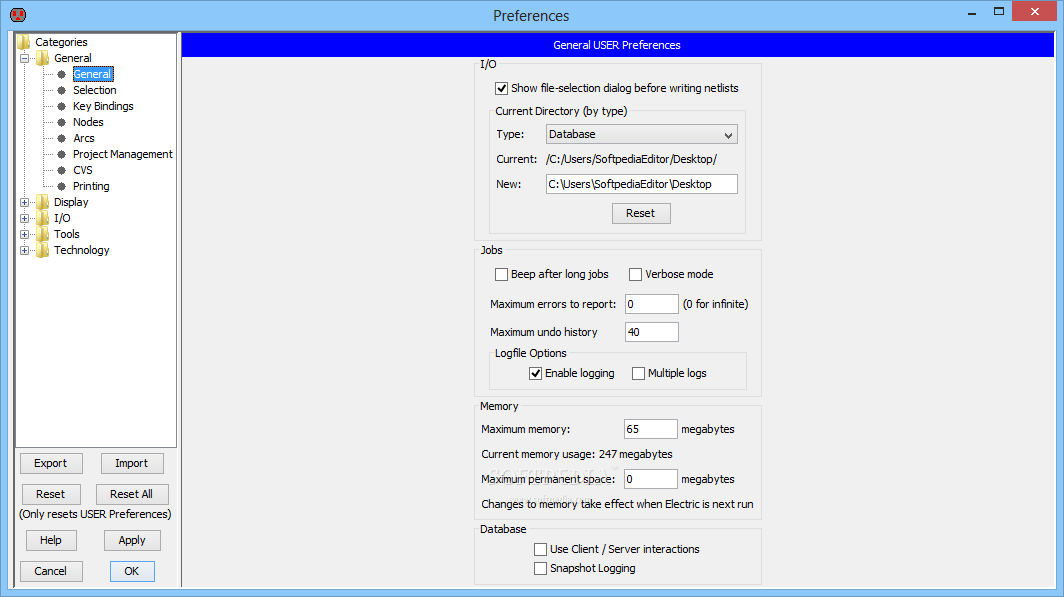Expand the Display category node
The width and height of the screenshot is (1064, 597).
point(24,202)
